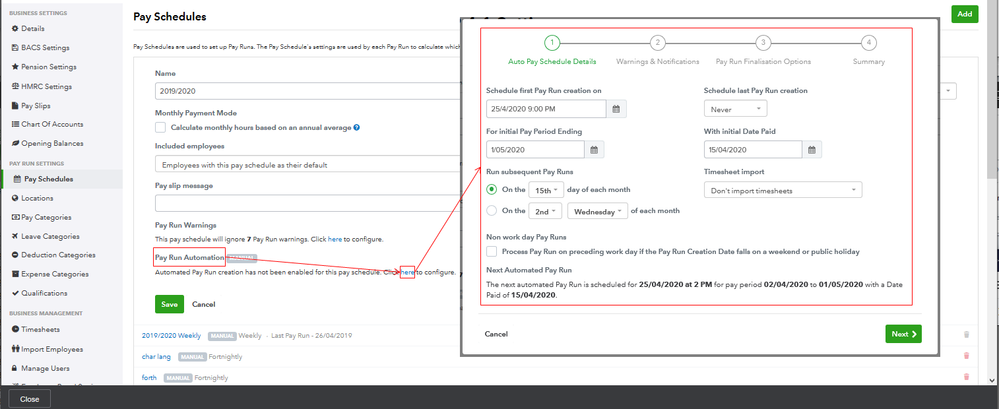Click the Qualifications checkmark icon
The width and height of the screenshot is (999, 409).
pos(15,293)
